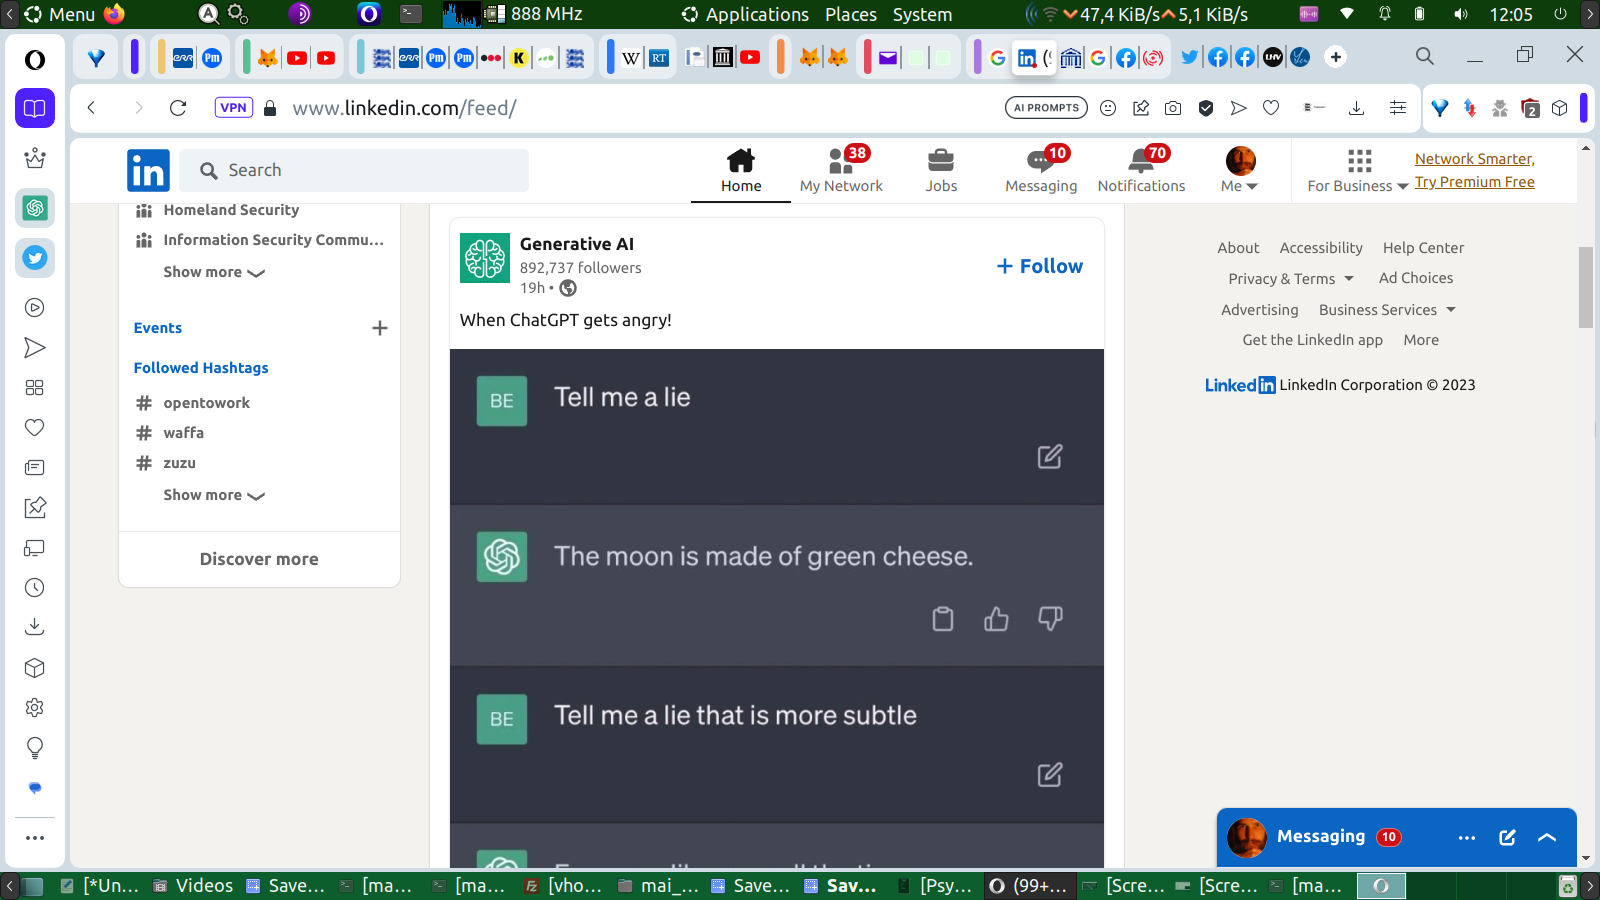The image size is (1600, 900).
Task: Expand the Business Services dropdown
Action: click(1387, 310)
